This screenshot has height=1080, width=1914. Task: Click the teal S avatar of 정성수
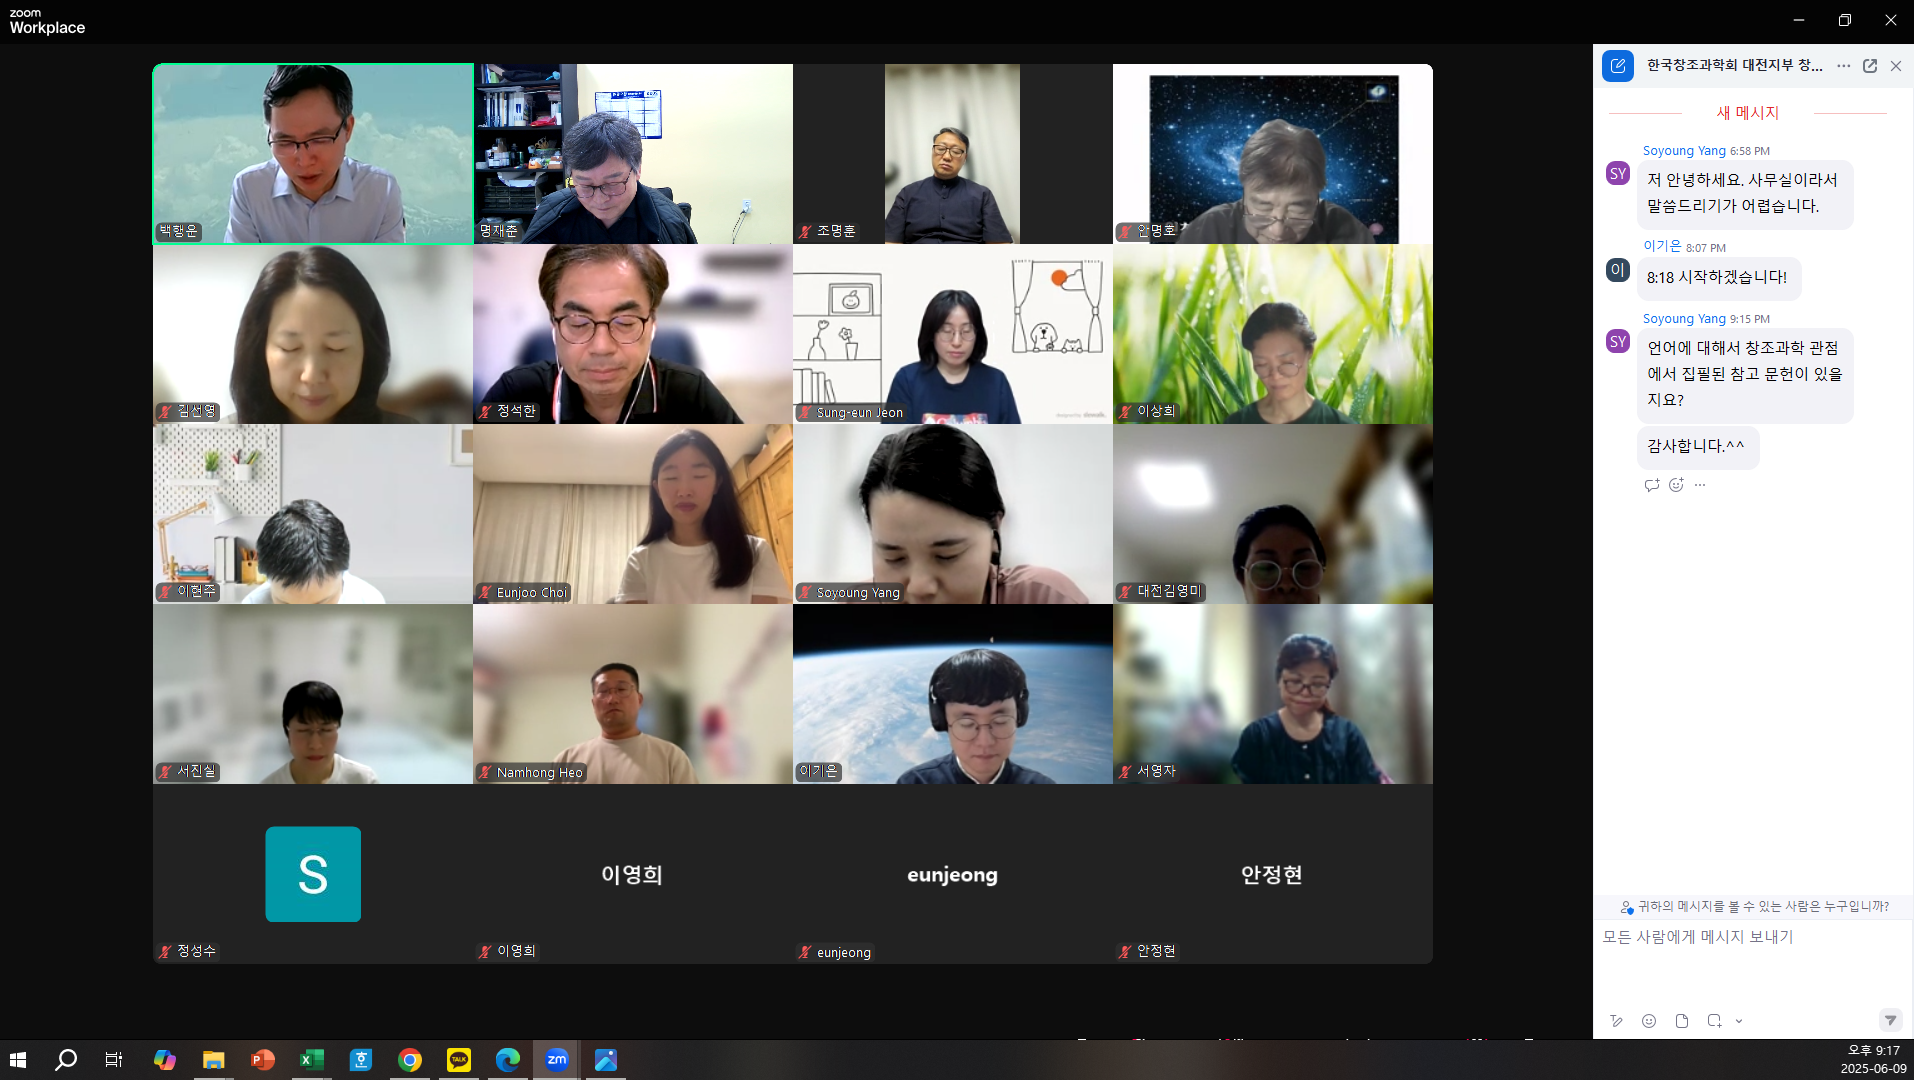[313, 874]
